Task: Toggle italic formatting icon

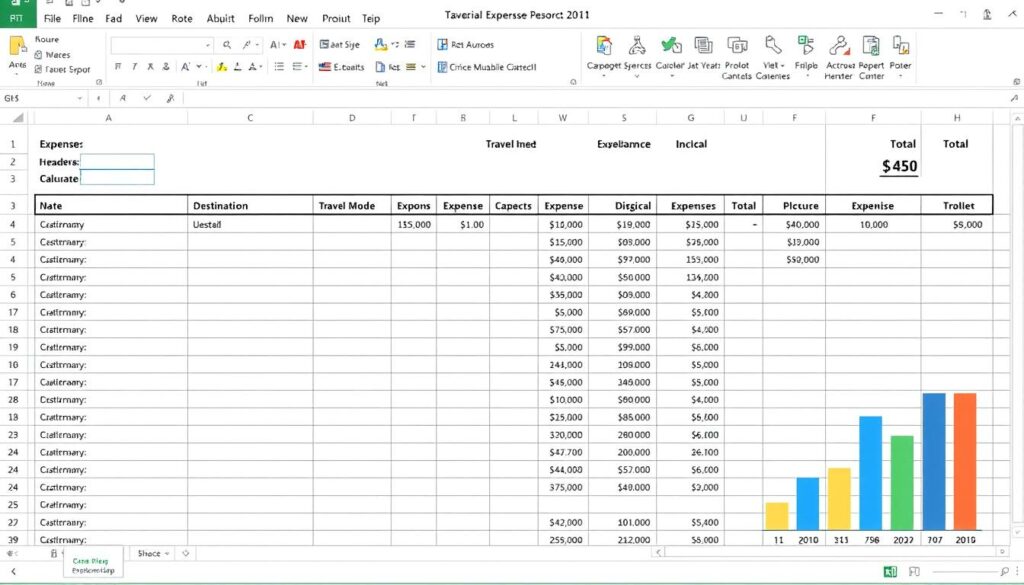Action: pos(134,66)
